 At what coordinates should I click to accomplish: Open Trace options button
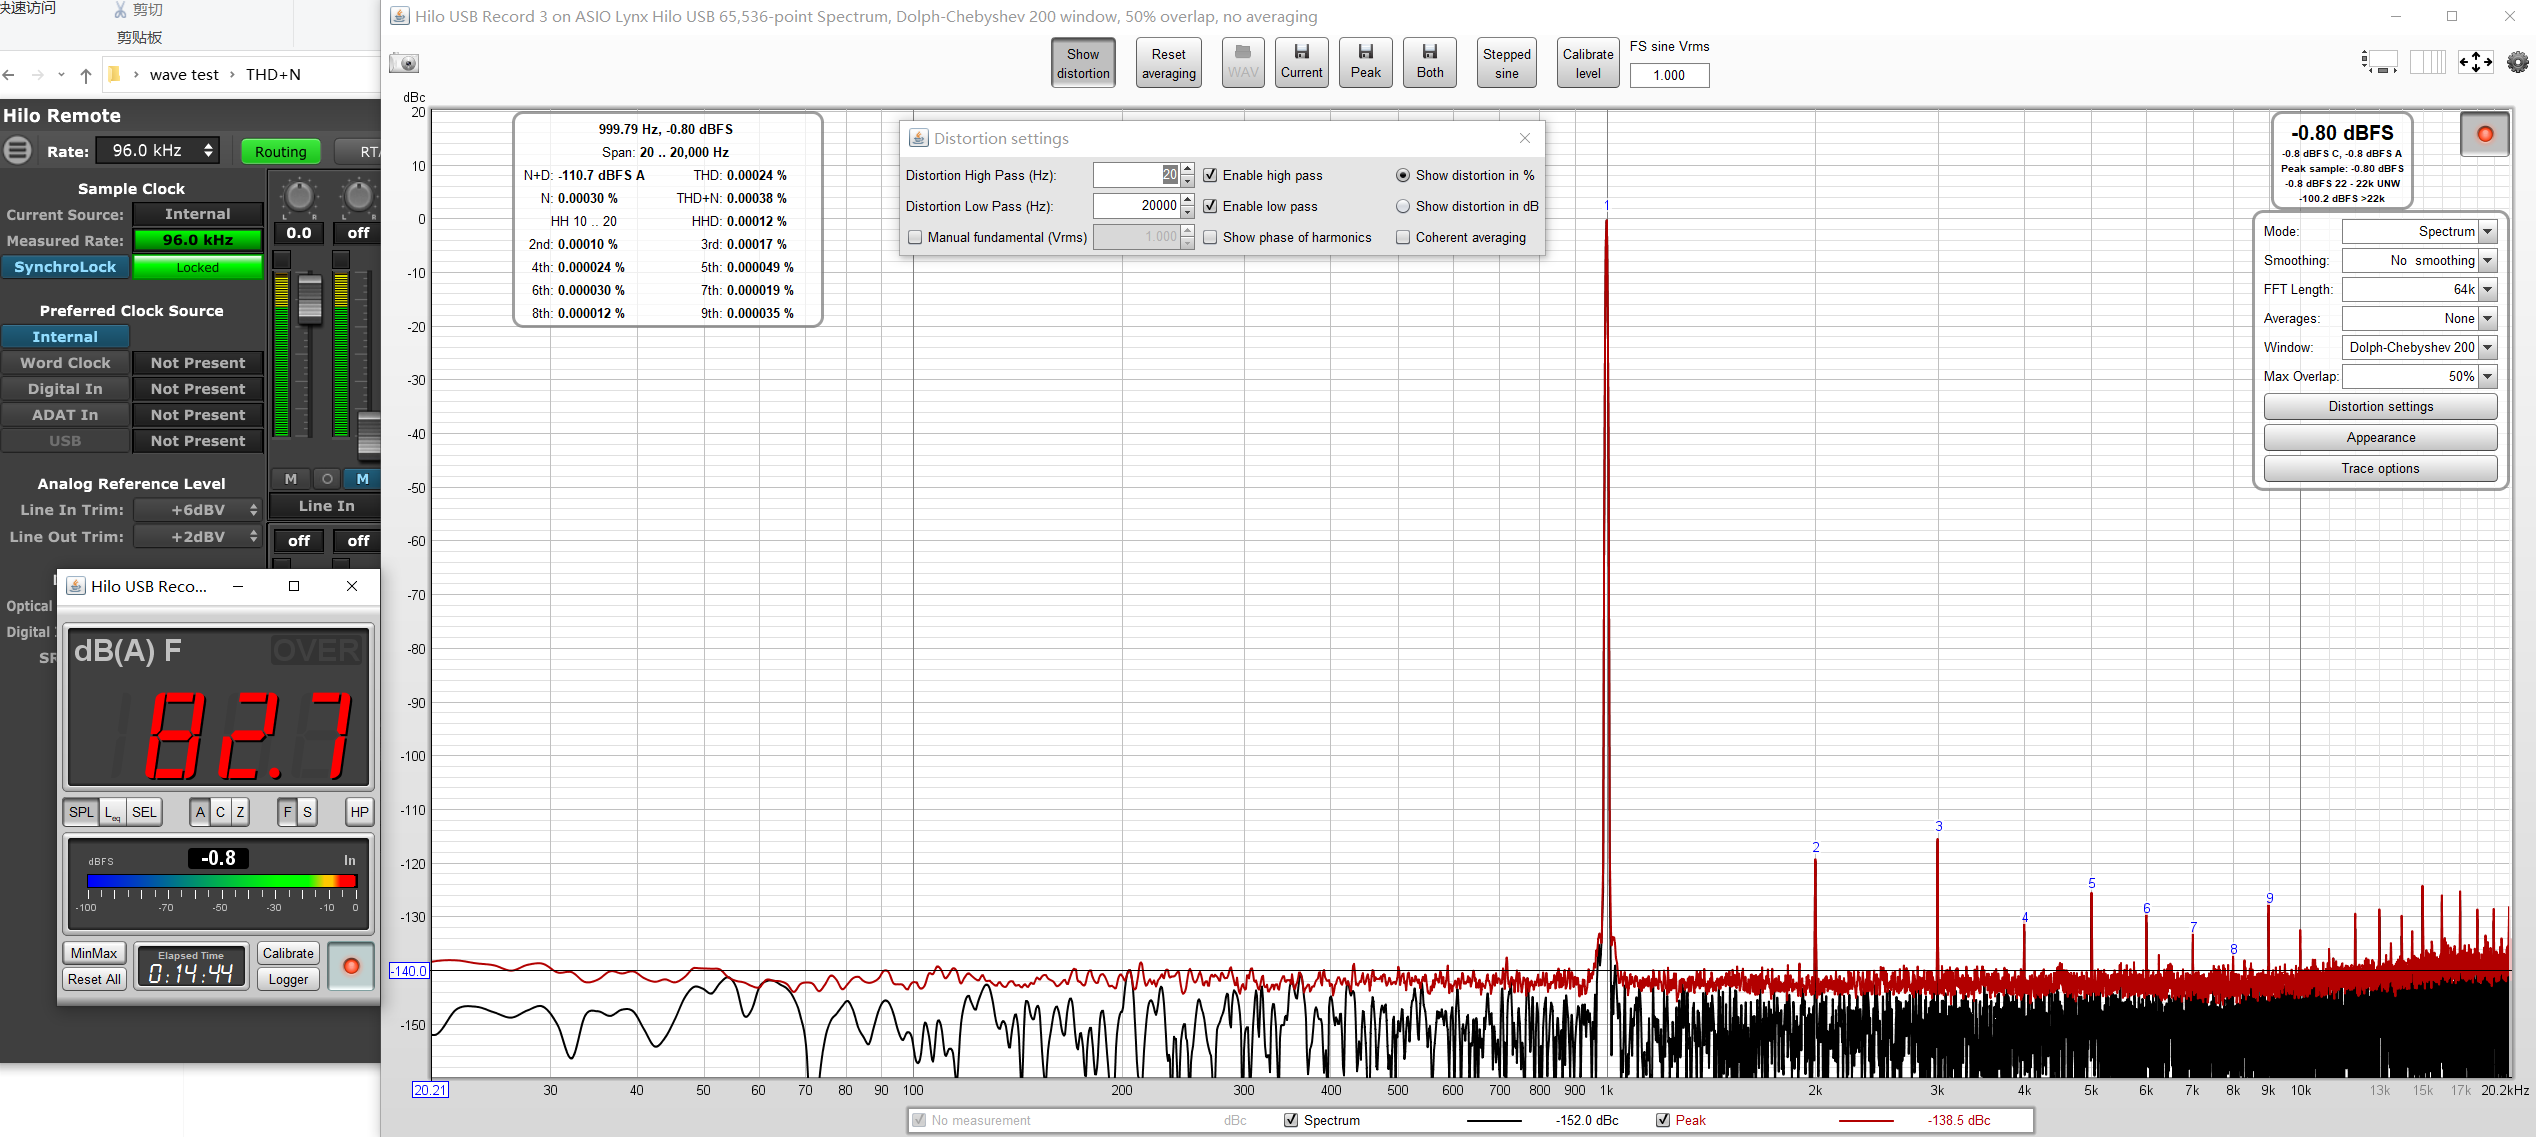pos(2380,468)
